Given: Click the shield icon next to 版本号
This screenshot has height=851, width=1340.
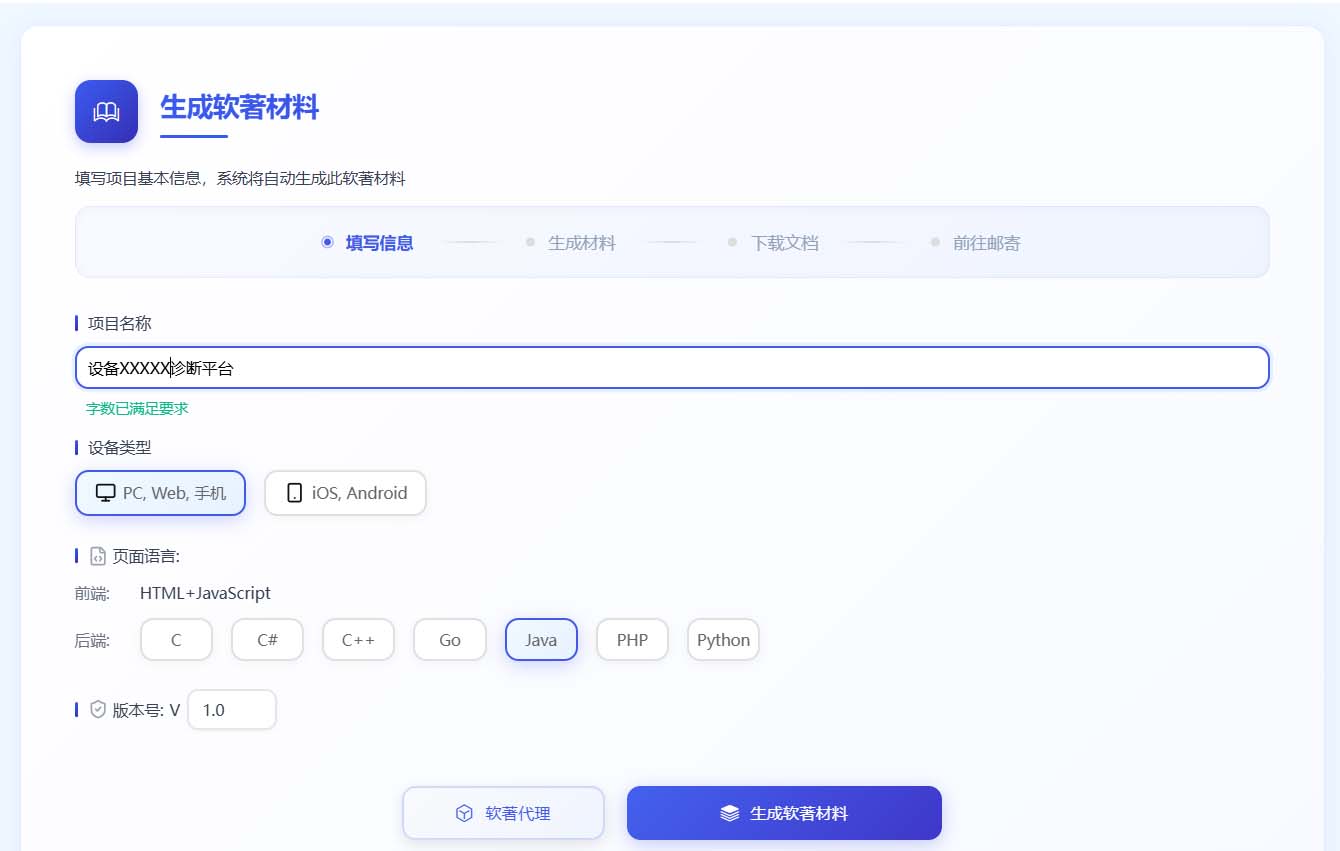Looking at the screenshot, I should (97, 709).
